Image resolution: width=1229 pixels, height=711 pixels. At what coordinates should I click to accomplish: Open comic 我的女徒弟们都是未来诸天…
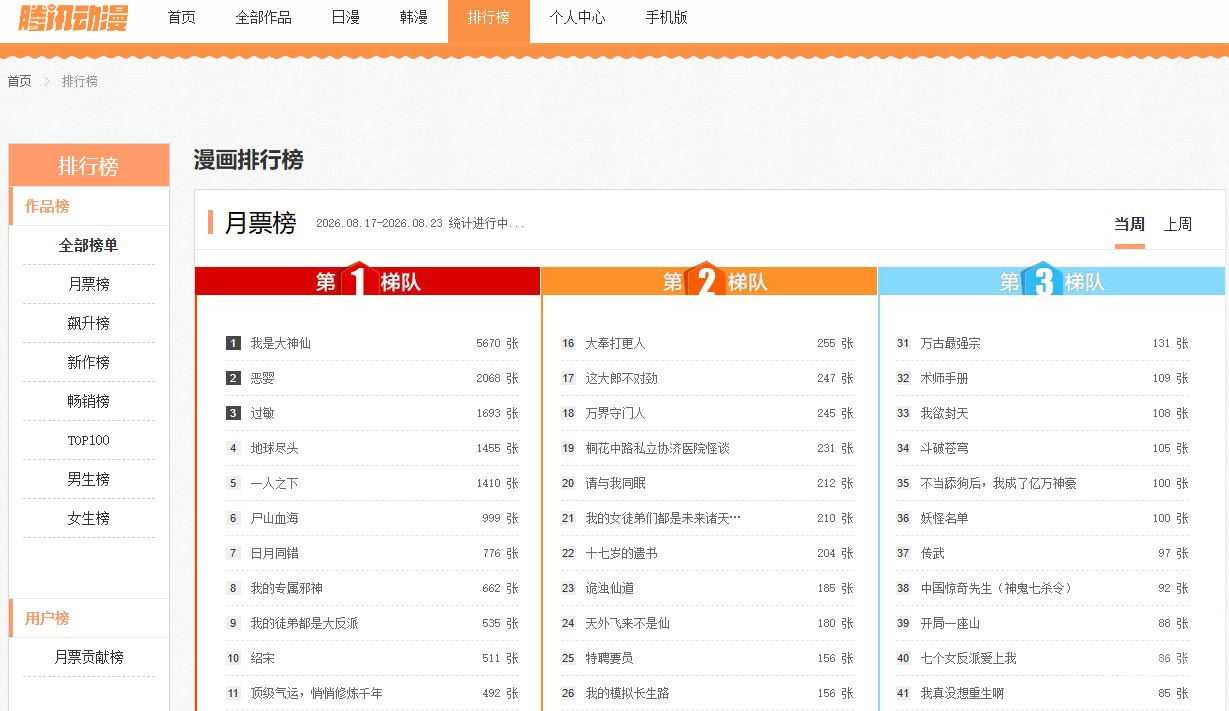coord(663,518)
